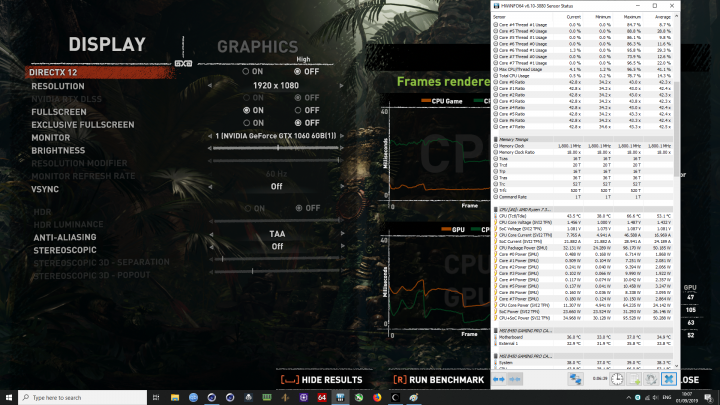Click the HWiNFO blue X close-sensors icon

669,379
